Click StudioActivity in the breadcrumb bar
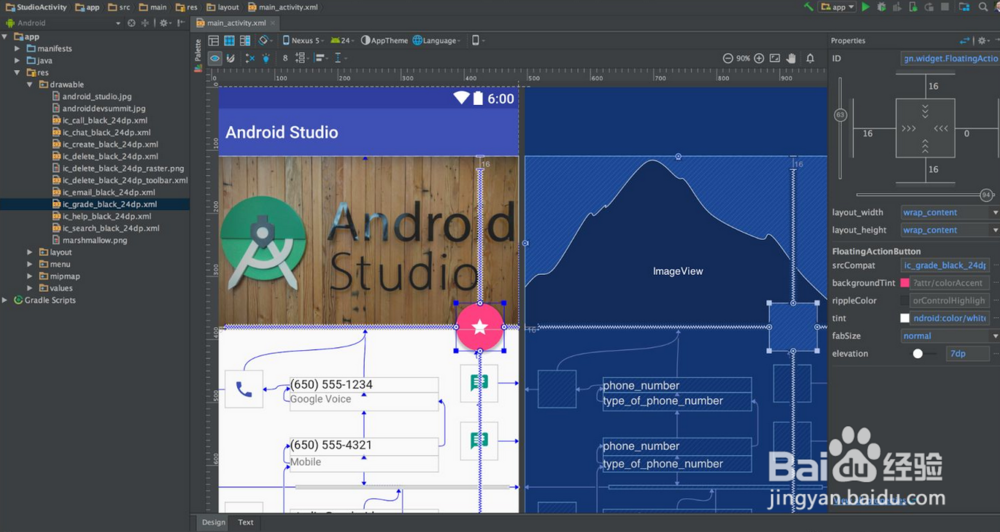 [36, 7]
